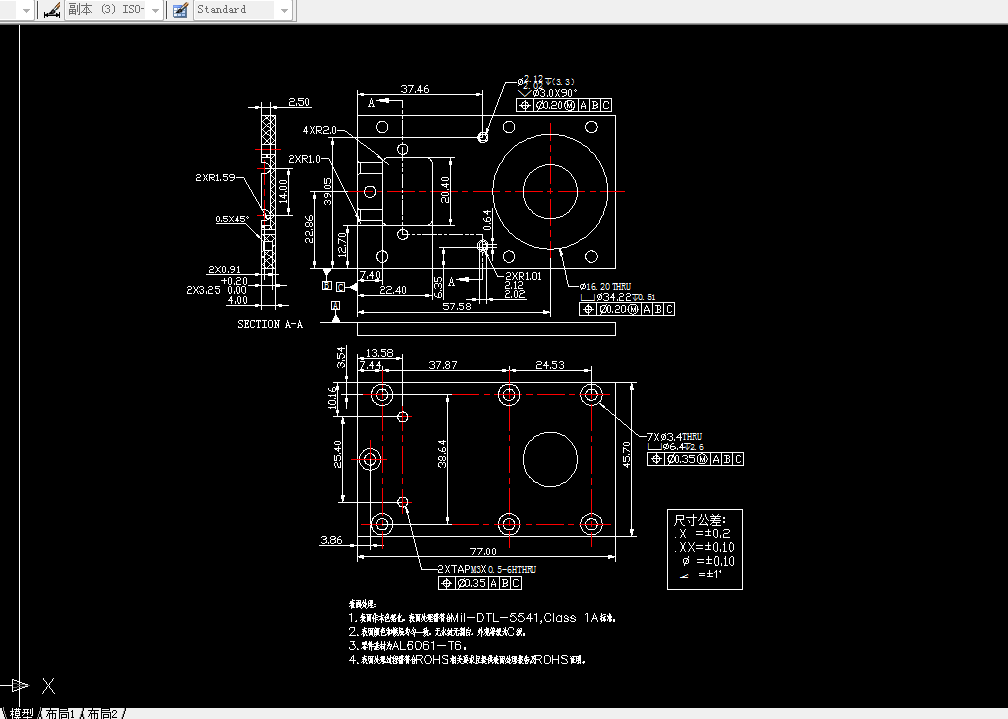Select the 2.50 dimension on section view

[299, 102]
